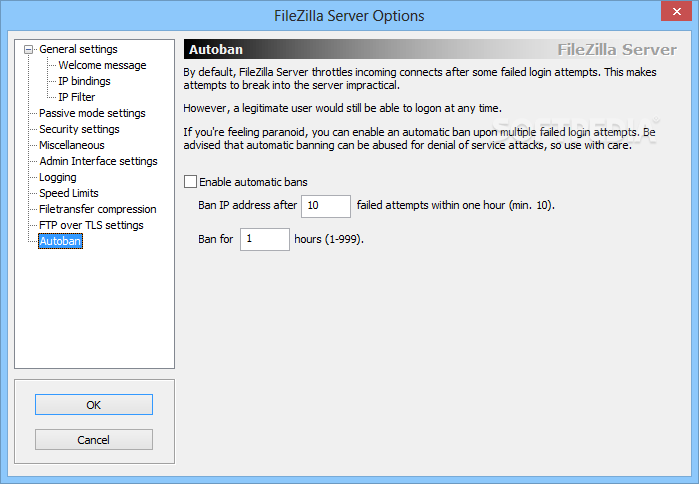Open the Miscellaneous options page
Screen dimensions: 699x484
coord(72,145)
